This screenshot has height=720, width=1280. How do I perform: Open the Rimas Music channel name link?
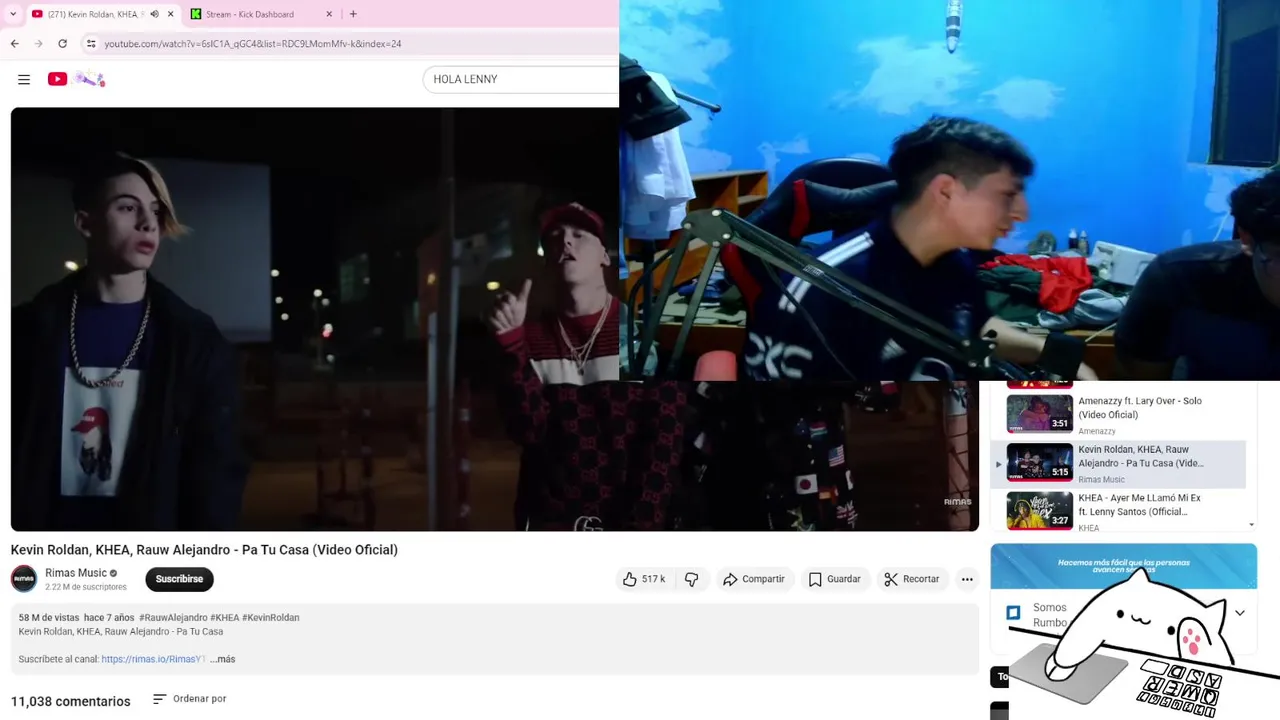[76, 573]
